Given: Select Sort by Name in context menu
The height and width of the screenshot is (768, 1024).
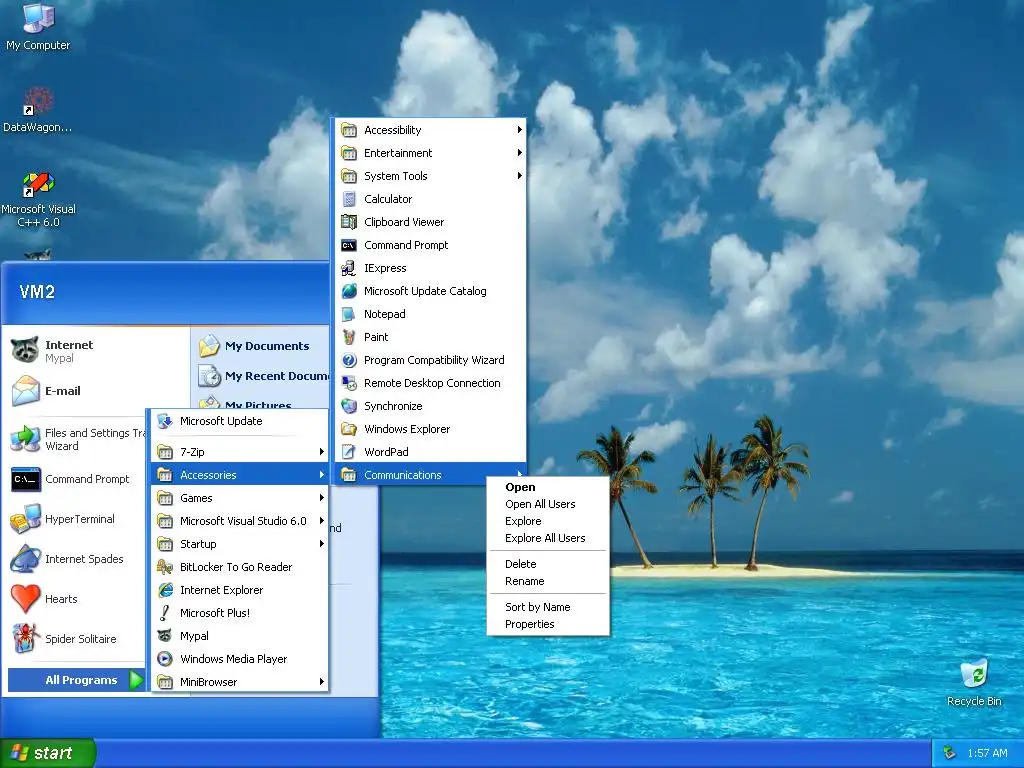Looking at the screenshot, I should (547, 607).
